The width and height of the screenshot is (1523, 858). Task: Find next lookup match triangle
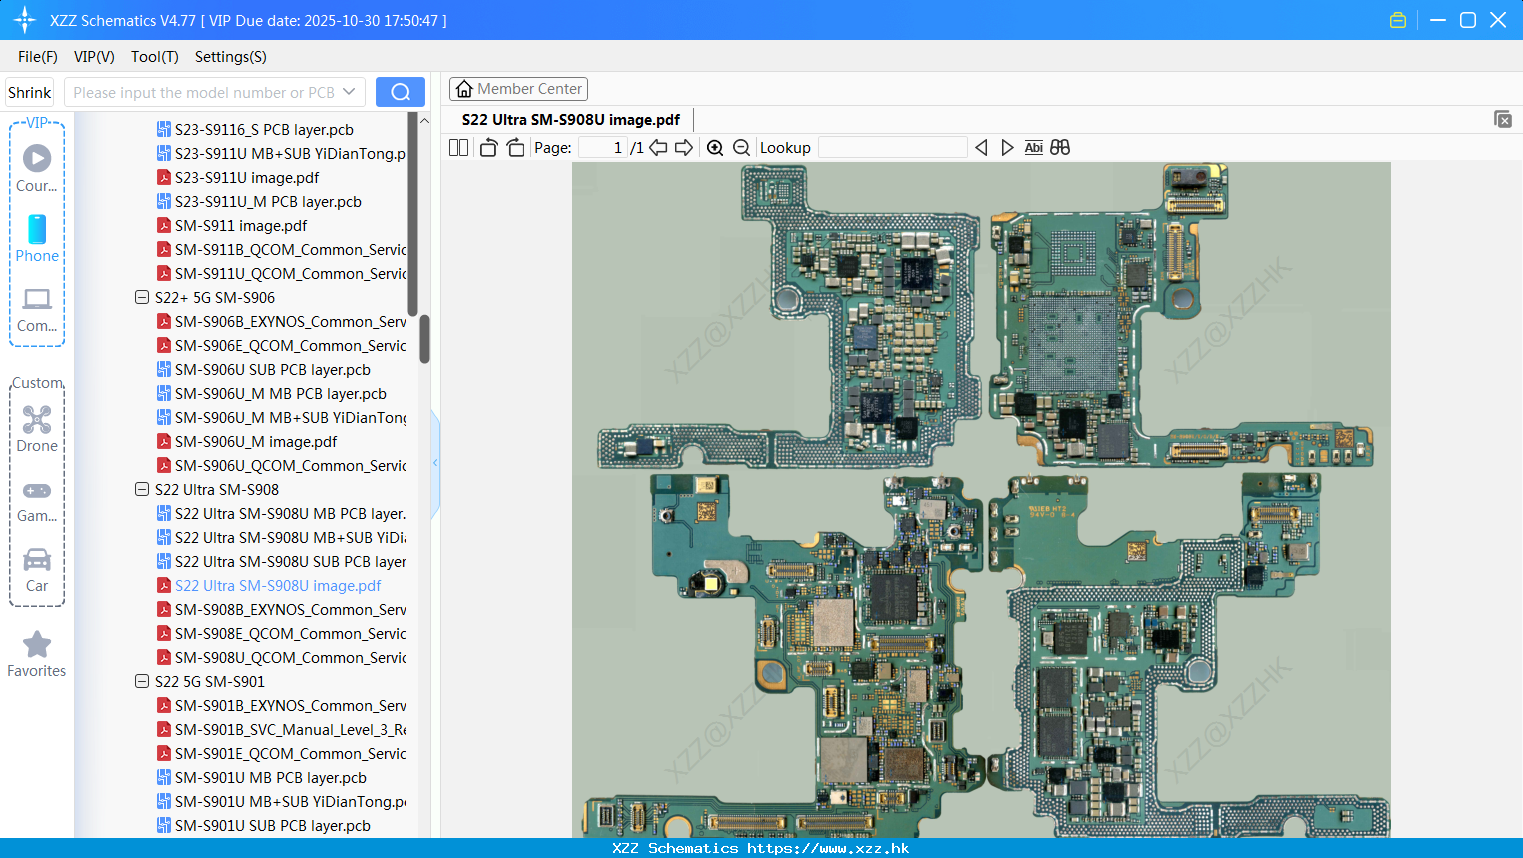pos(1007,147)
